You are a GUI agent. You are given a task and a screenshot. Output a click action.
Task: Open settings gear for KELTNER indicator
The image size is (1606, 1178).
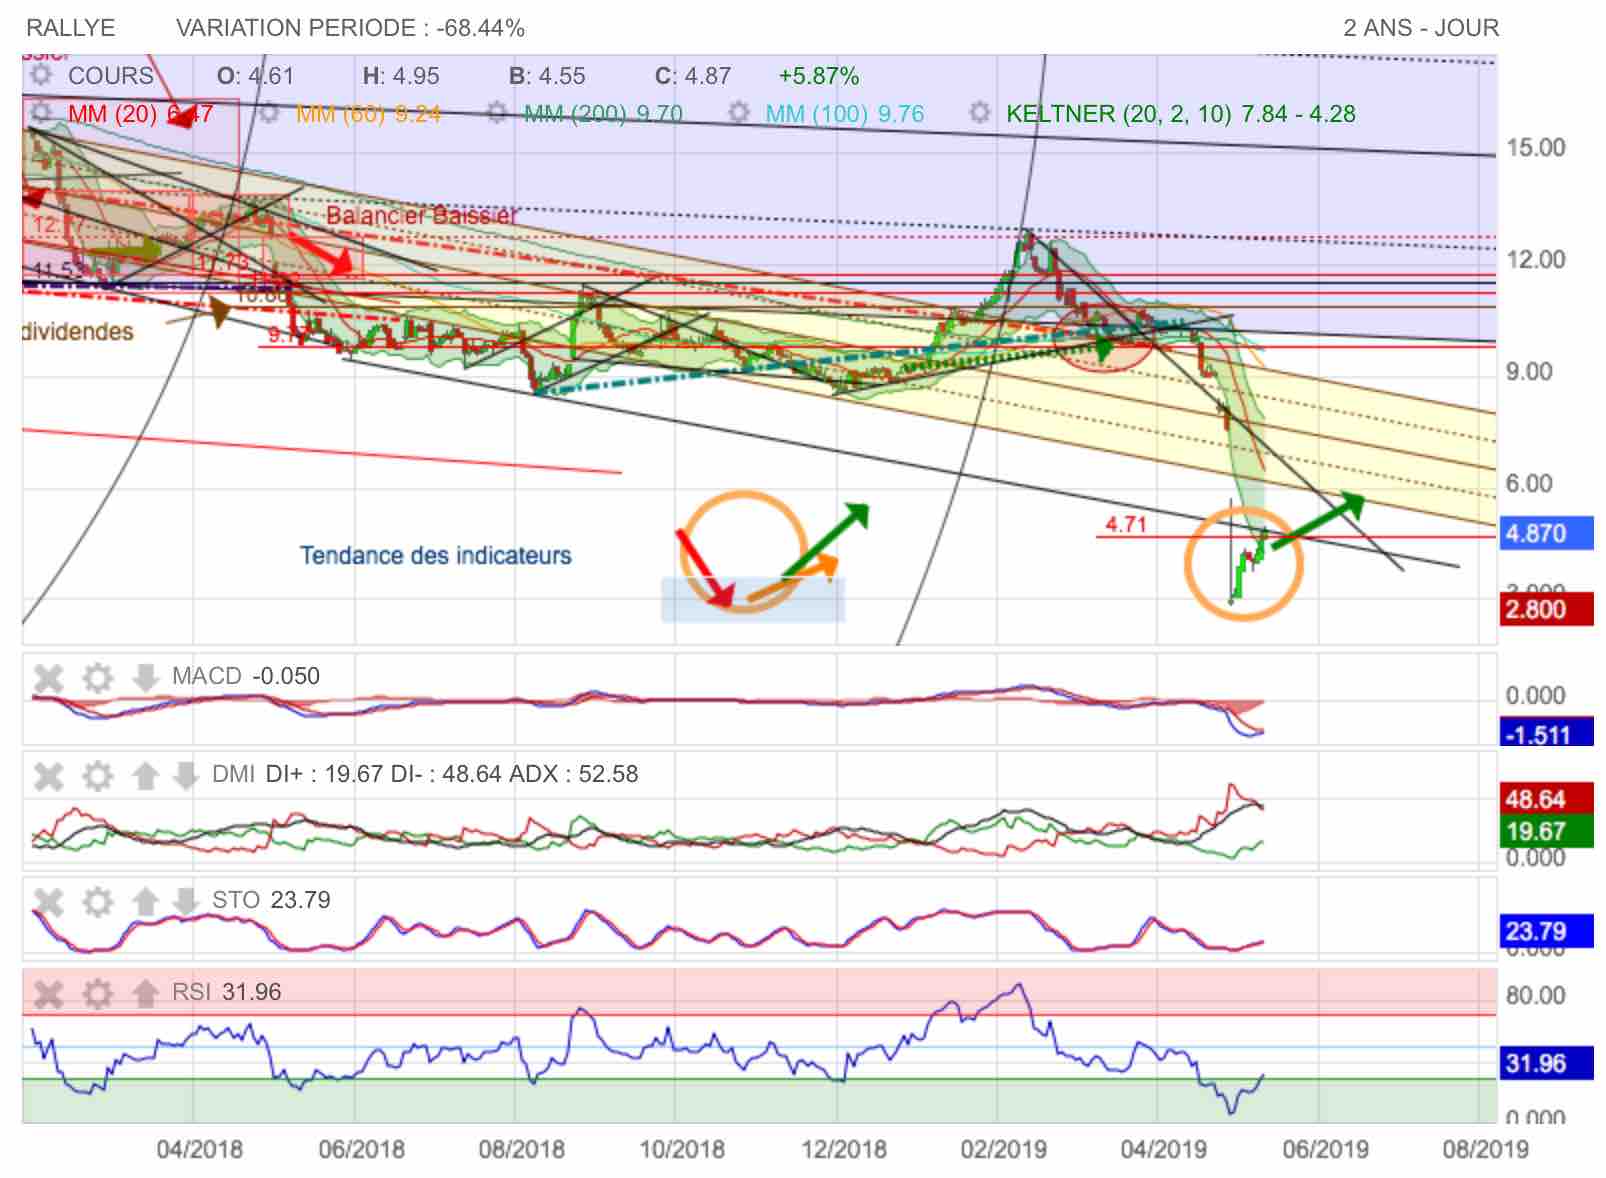980,113
